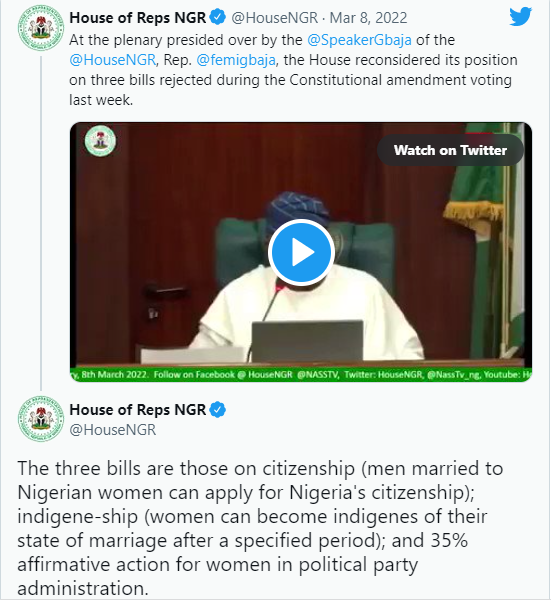Click the verified badge in the lower tweet
This screenshot has height=605, width=551.
(x=218, y=410)
